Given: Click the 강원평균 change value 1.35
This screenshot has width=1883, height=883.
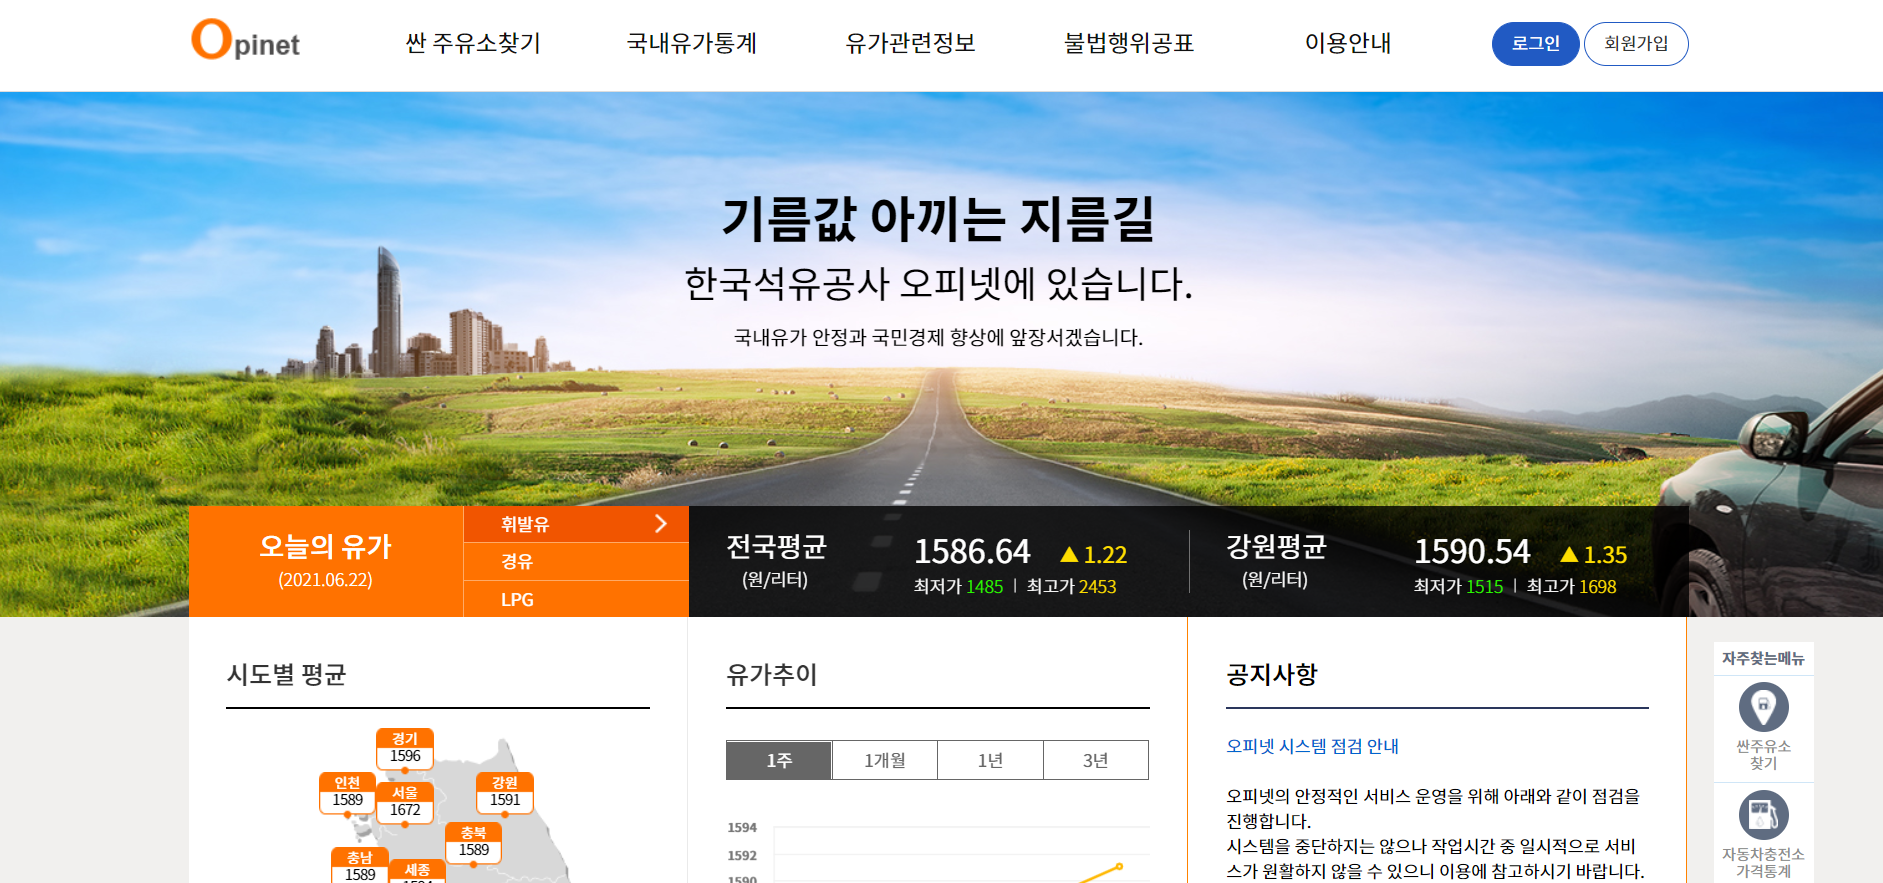Looking at the screenshot, I should [1605, 555].
